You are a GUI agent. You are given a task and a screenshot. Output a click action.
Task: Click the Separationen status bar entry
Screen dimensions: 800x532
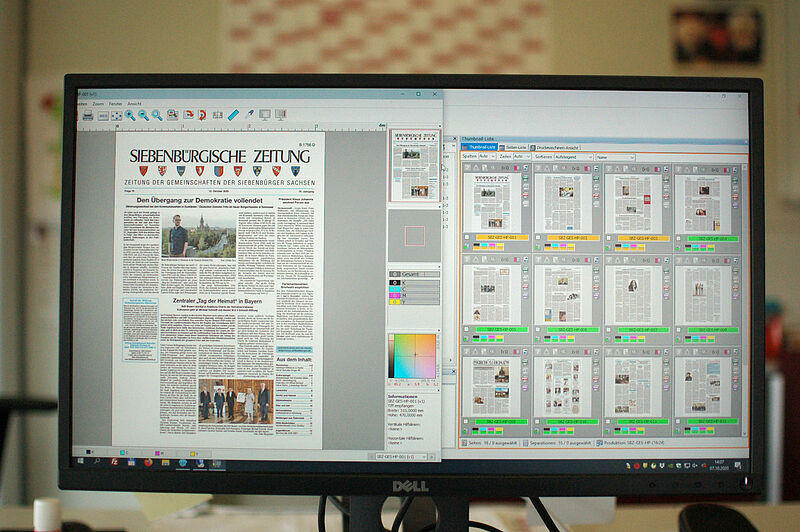[556, 443]
